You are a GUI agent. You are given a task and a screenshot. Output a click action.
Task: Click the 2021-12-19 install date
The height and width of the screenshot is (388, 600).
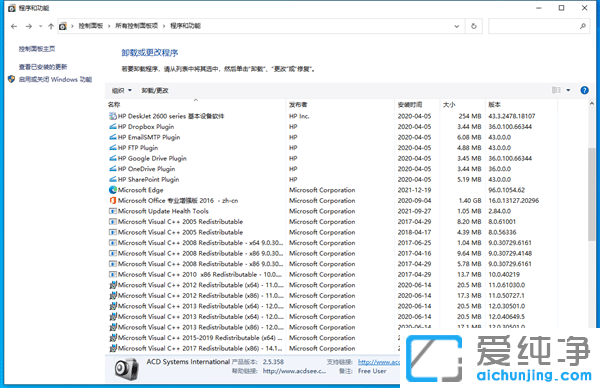[414, 190]
